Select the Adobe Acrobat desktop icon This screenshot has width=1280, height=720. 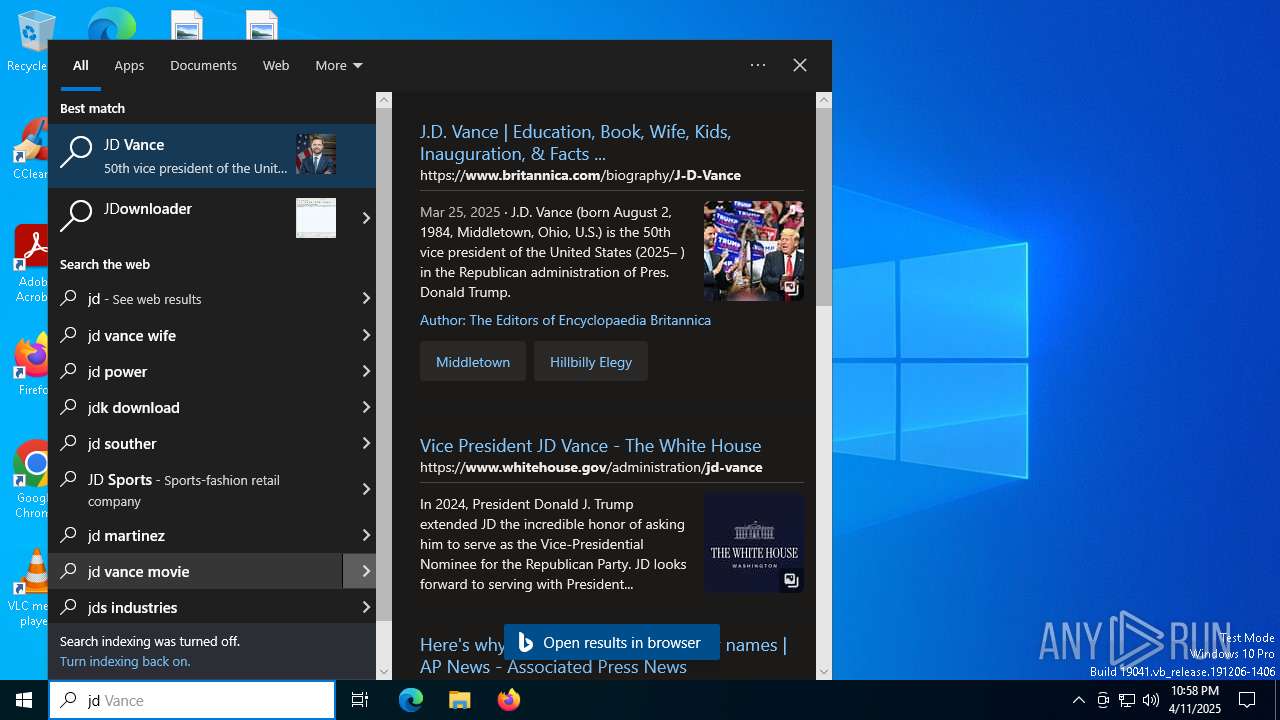[31, 264]
